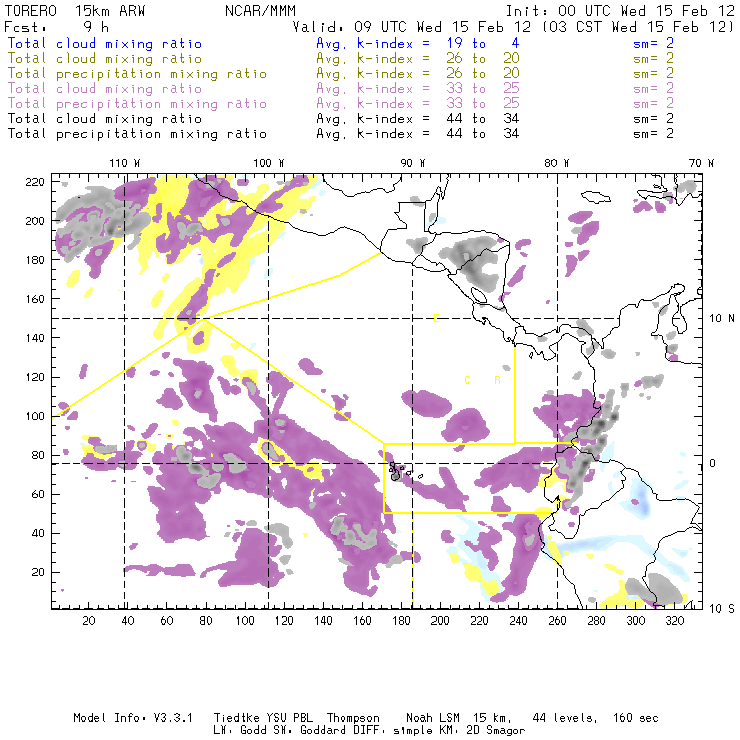Select black "Total precipitation mixing ratio" legend row

137,134
